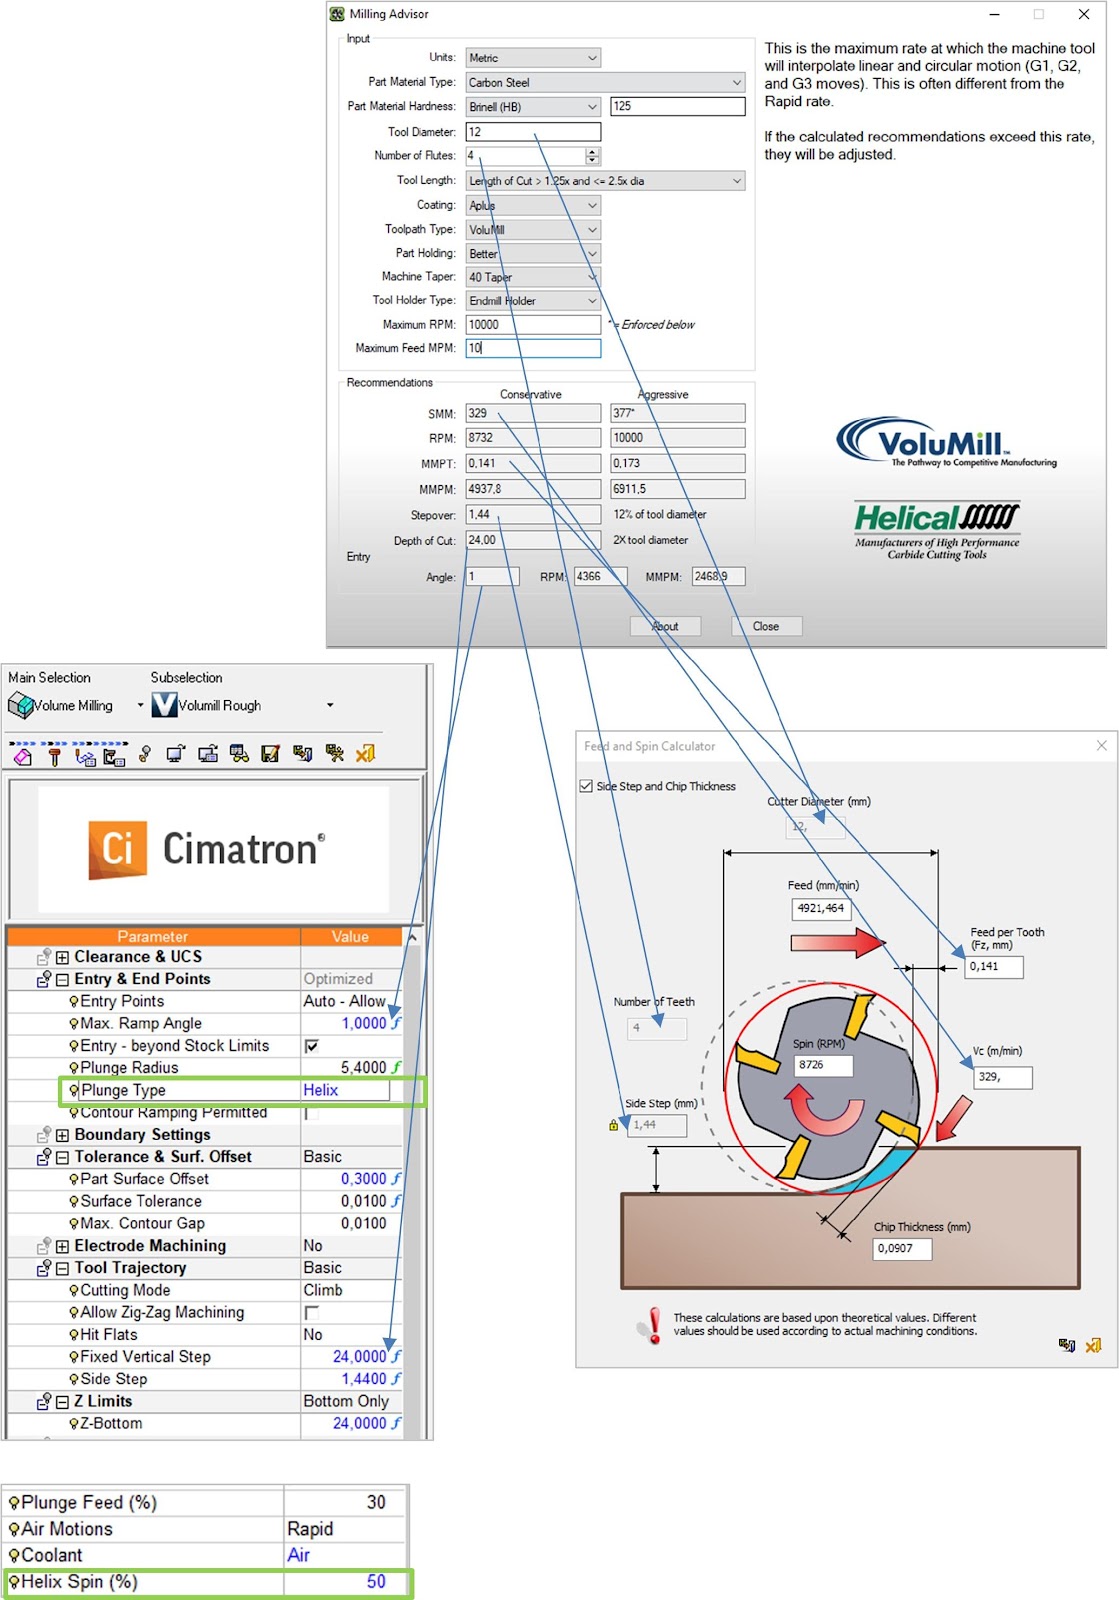Expand the Boundary Settings group
Screen dimensions: 1119x1600
pyautogui.click(x=62, y=1135)
